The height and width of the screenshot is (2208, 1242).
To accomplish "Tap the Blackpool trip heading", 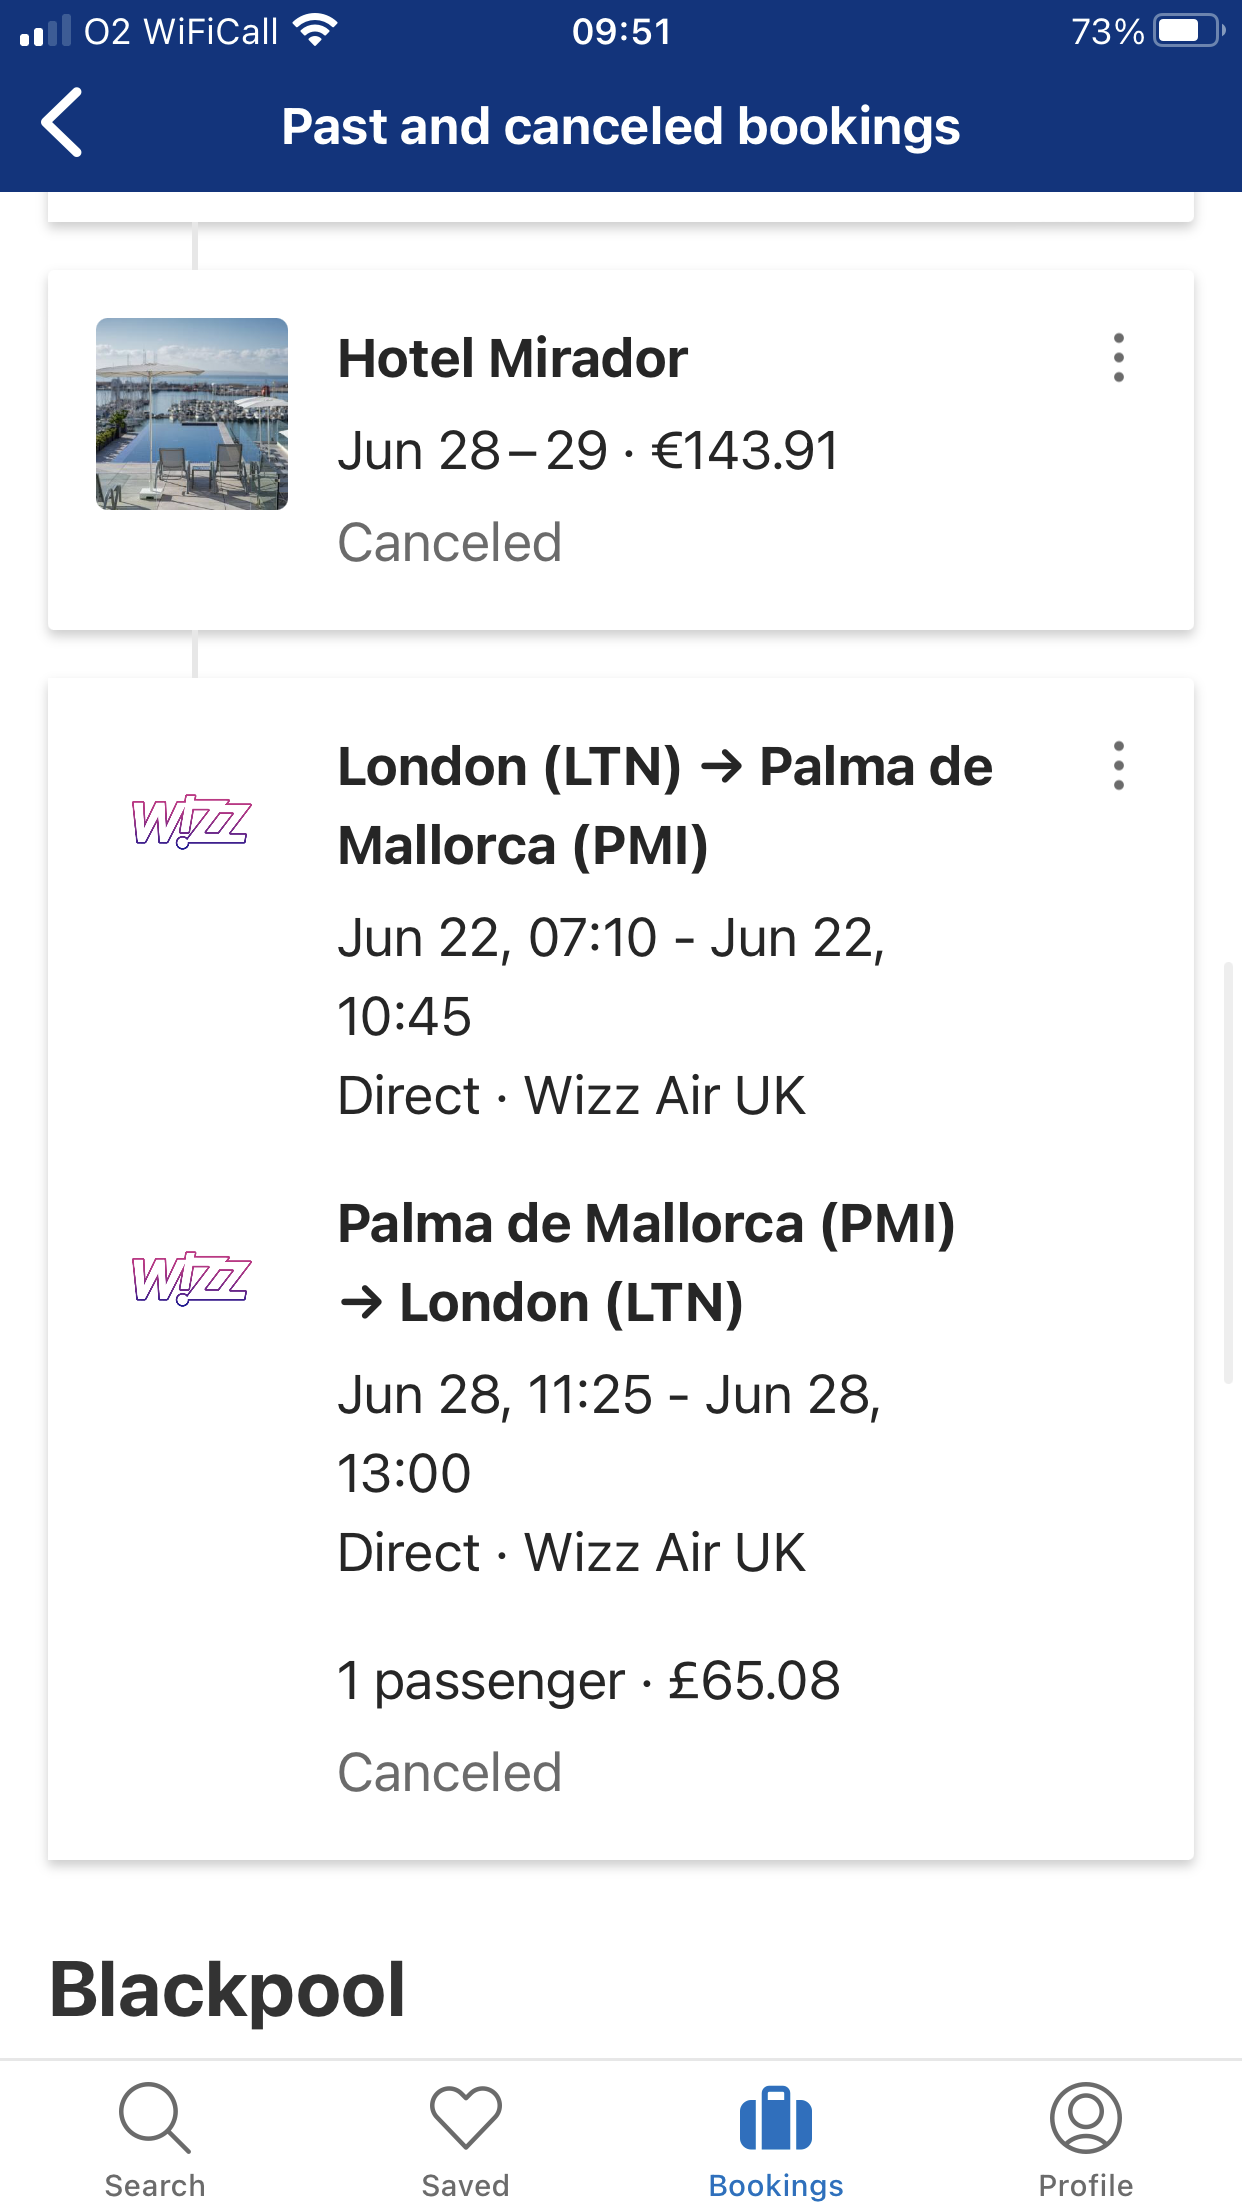I will pos(227,1990).
